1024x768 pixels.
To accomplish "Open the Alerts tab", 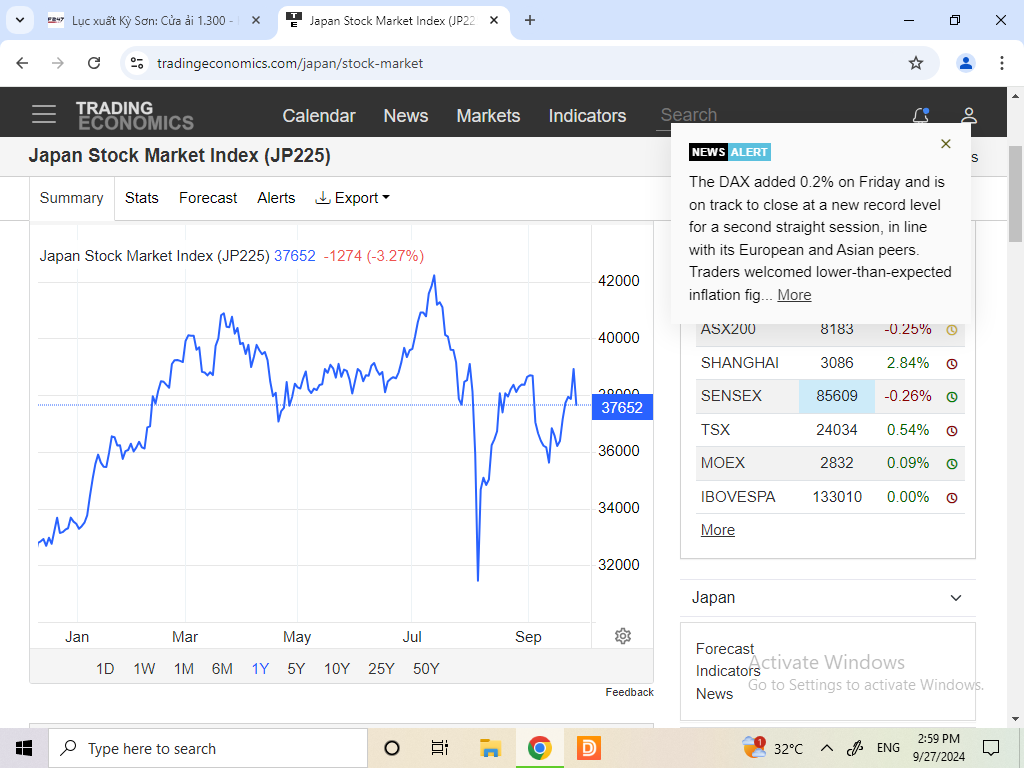I will (x=276, y=198).
